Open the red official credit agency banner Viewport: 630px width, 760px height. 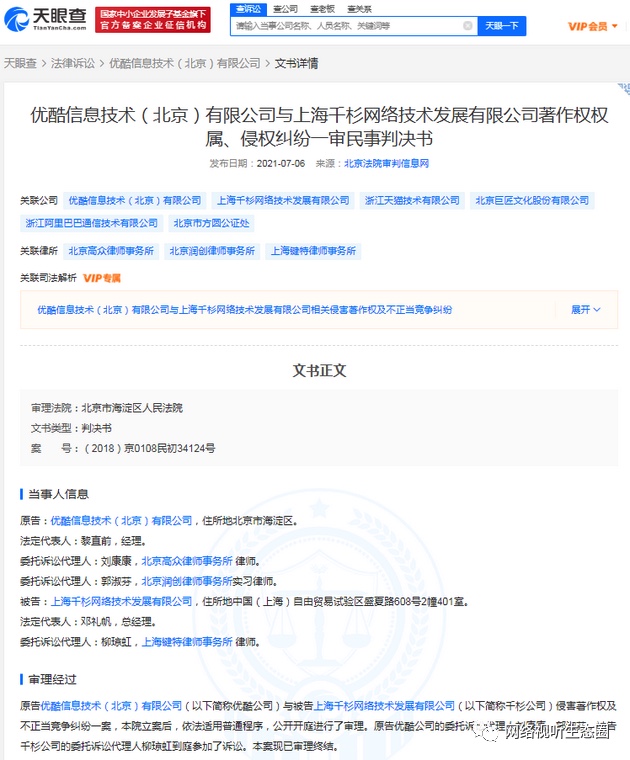click(153, 20)
